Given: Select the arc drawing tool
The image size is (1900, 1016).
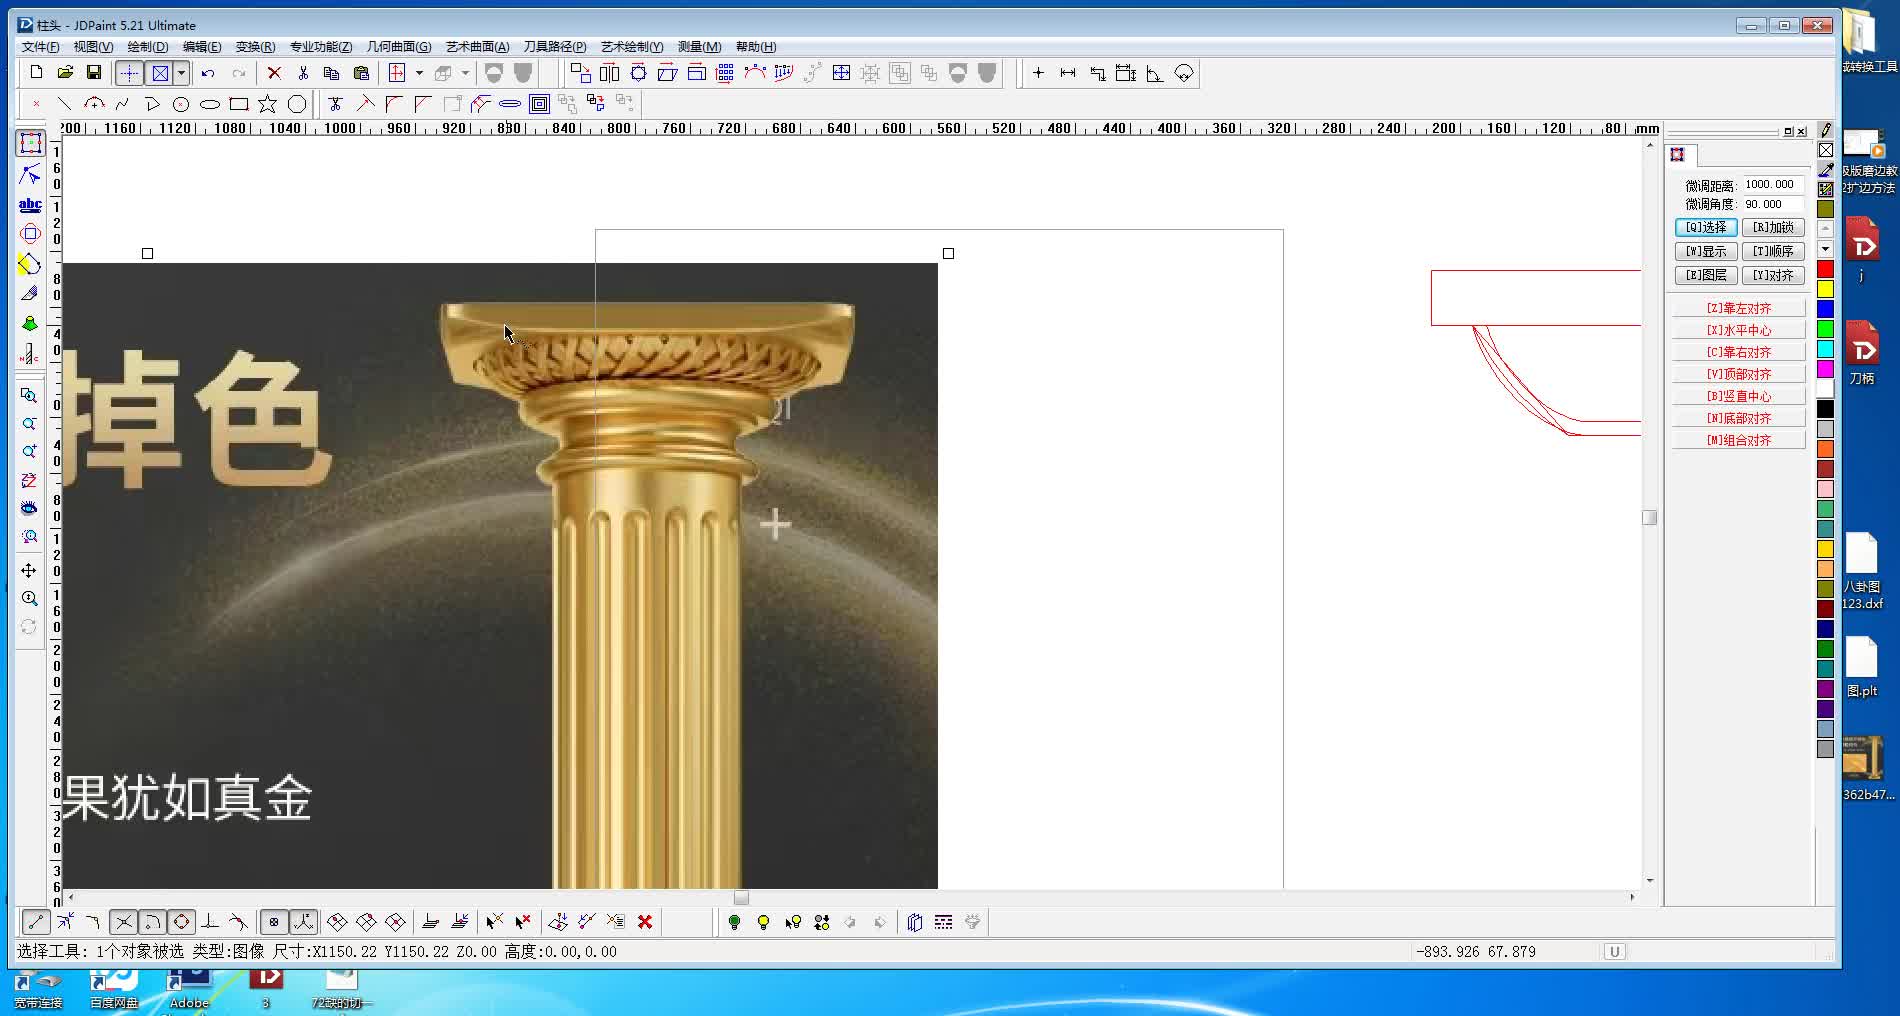Looking at the screenshot, I should point(94,103).
